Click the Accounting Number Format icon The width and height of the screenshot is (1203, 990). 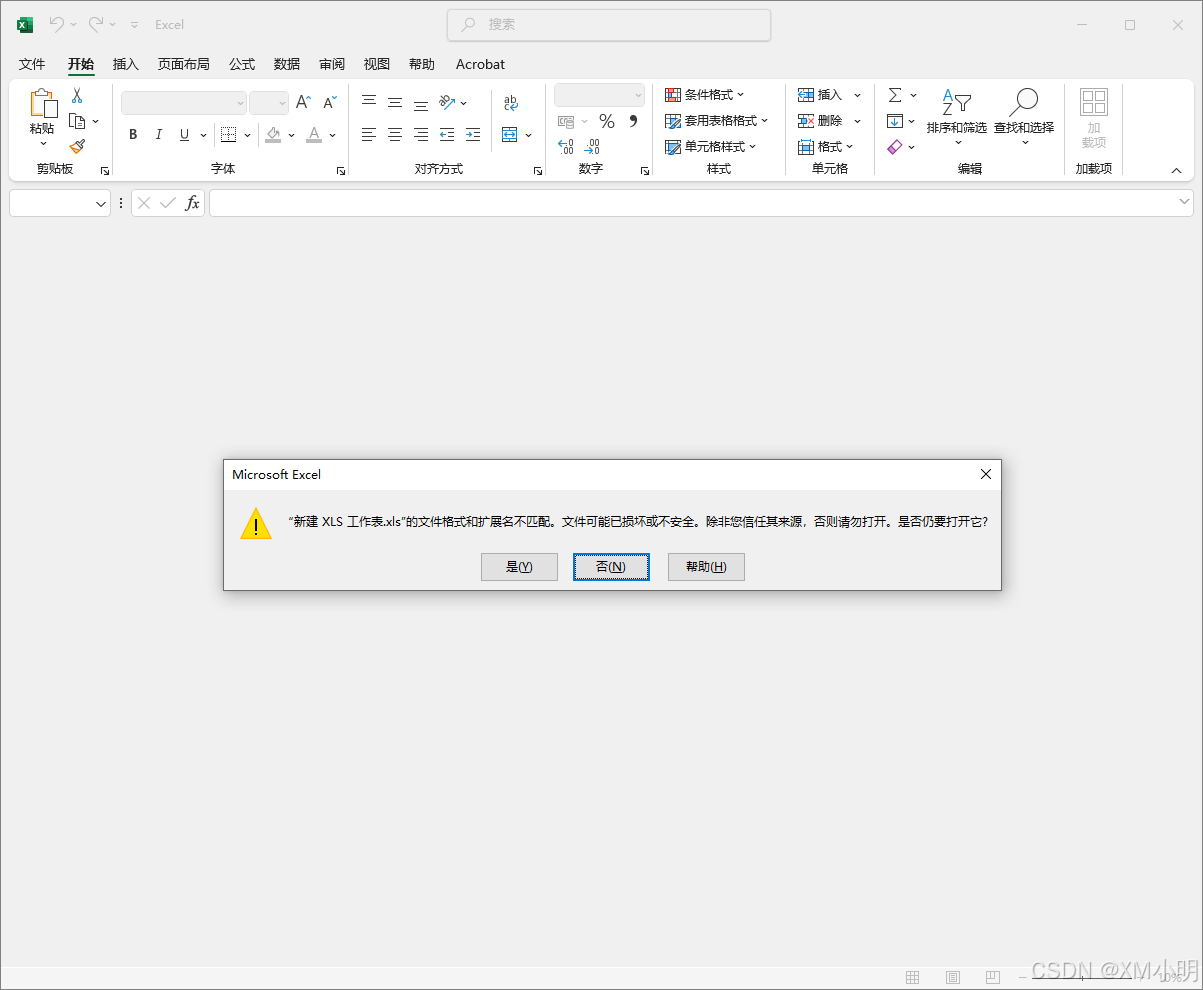(566, 122)
